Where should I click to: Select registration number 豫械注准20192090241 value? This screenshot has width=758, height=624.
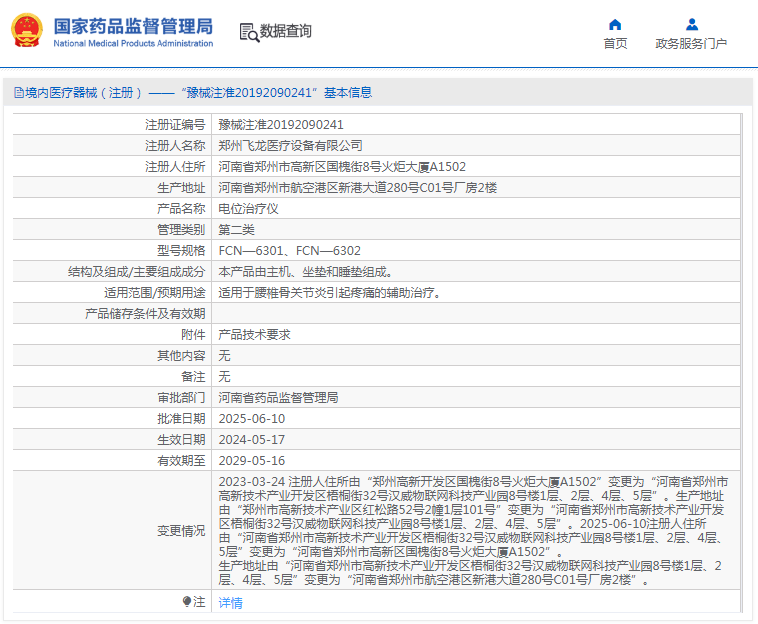[281, 125]
